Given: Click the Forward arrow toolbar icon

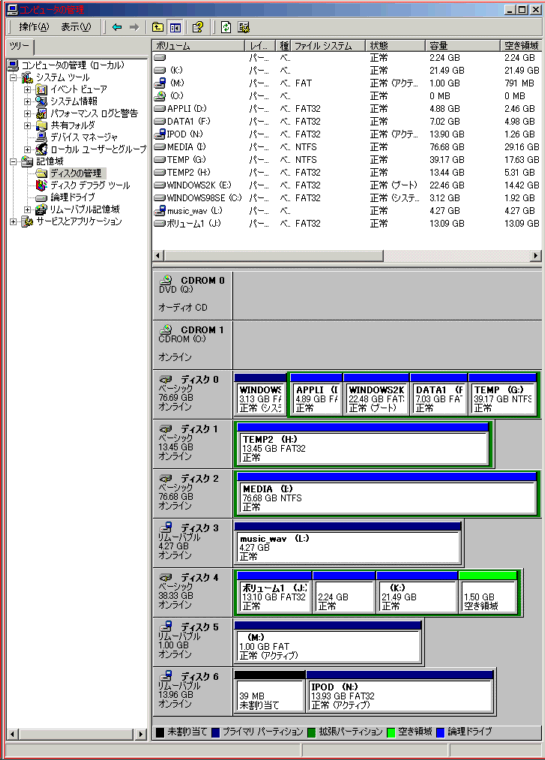Looking at the screenshot, I should point(134,27).
